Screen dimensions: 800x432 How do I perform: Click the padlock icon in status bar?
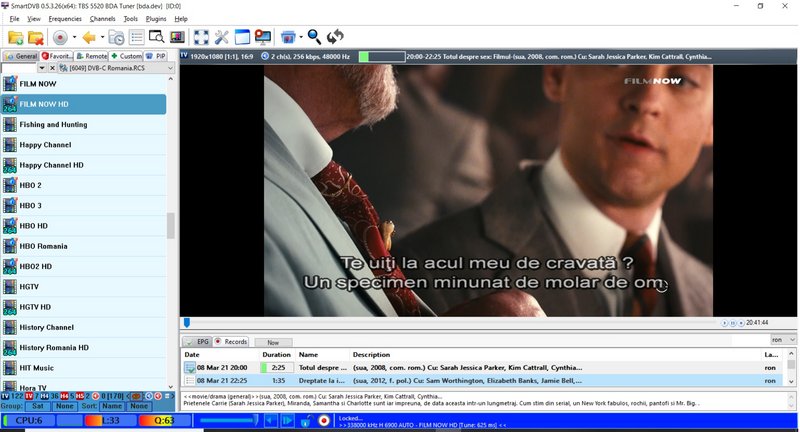(x=306, y=421)
